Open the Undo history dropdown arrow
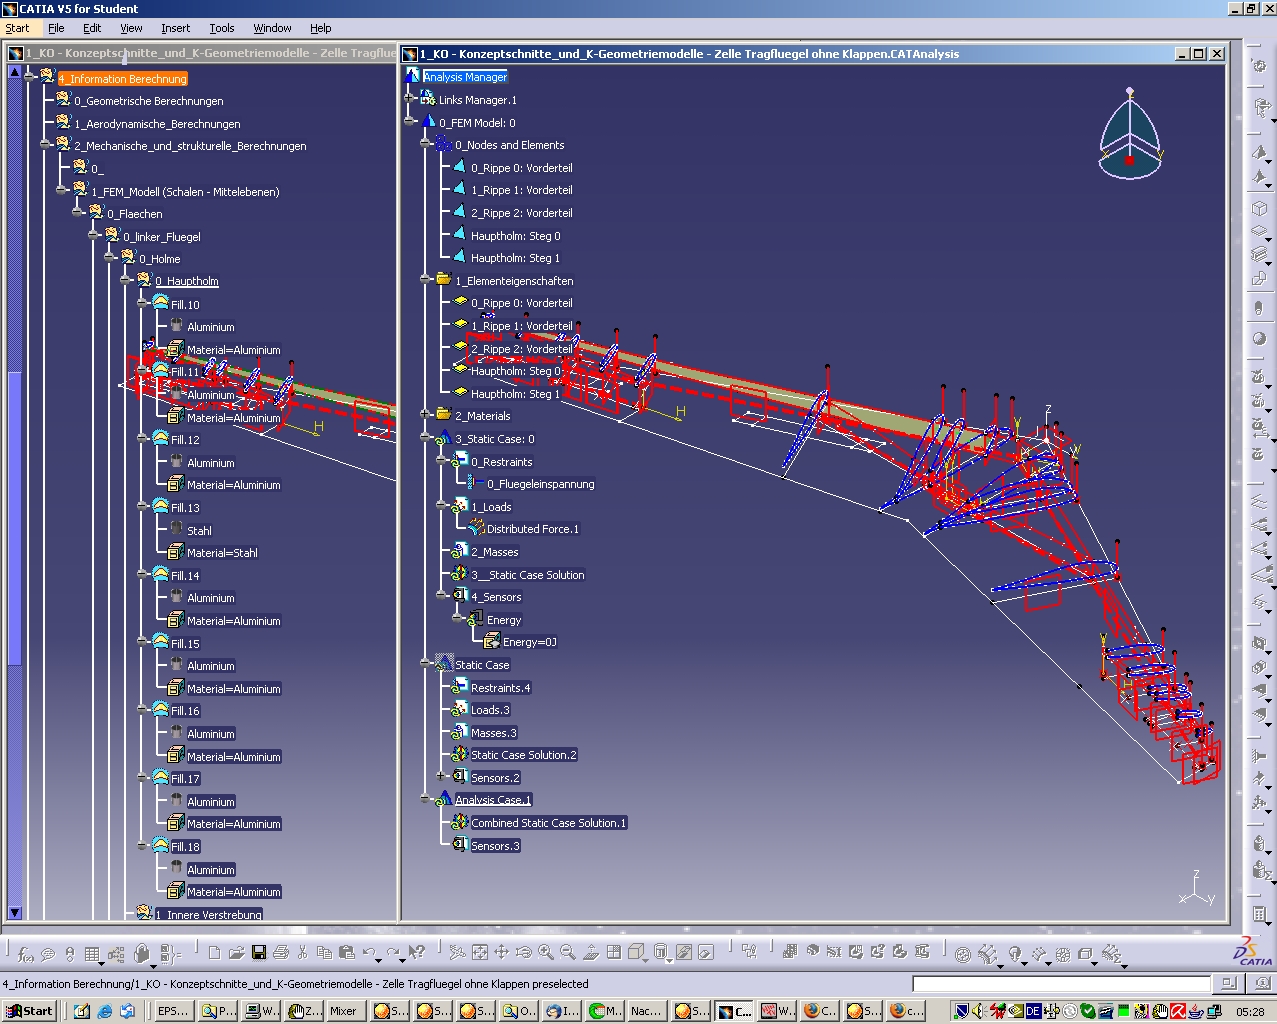1277x1024 pixels. [x=378, y=962]
